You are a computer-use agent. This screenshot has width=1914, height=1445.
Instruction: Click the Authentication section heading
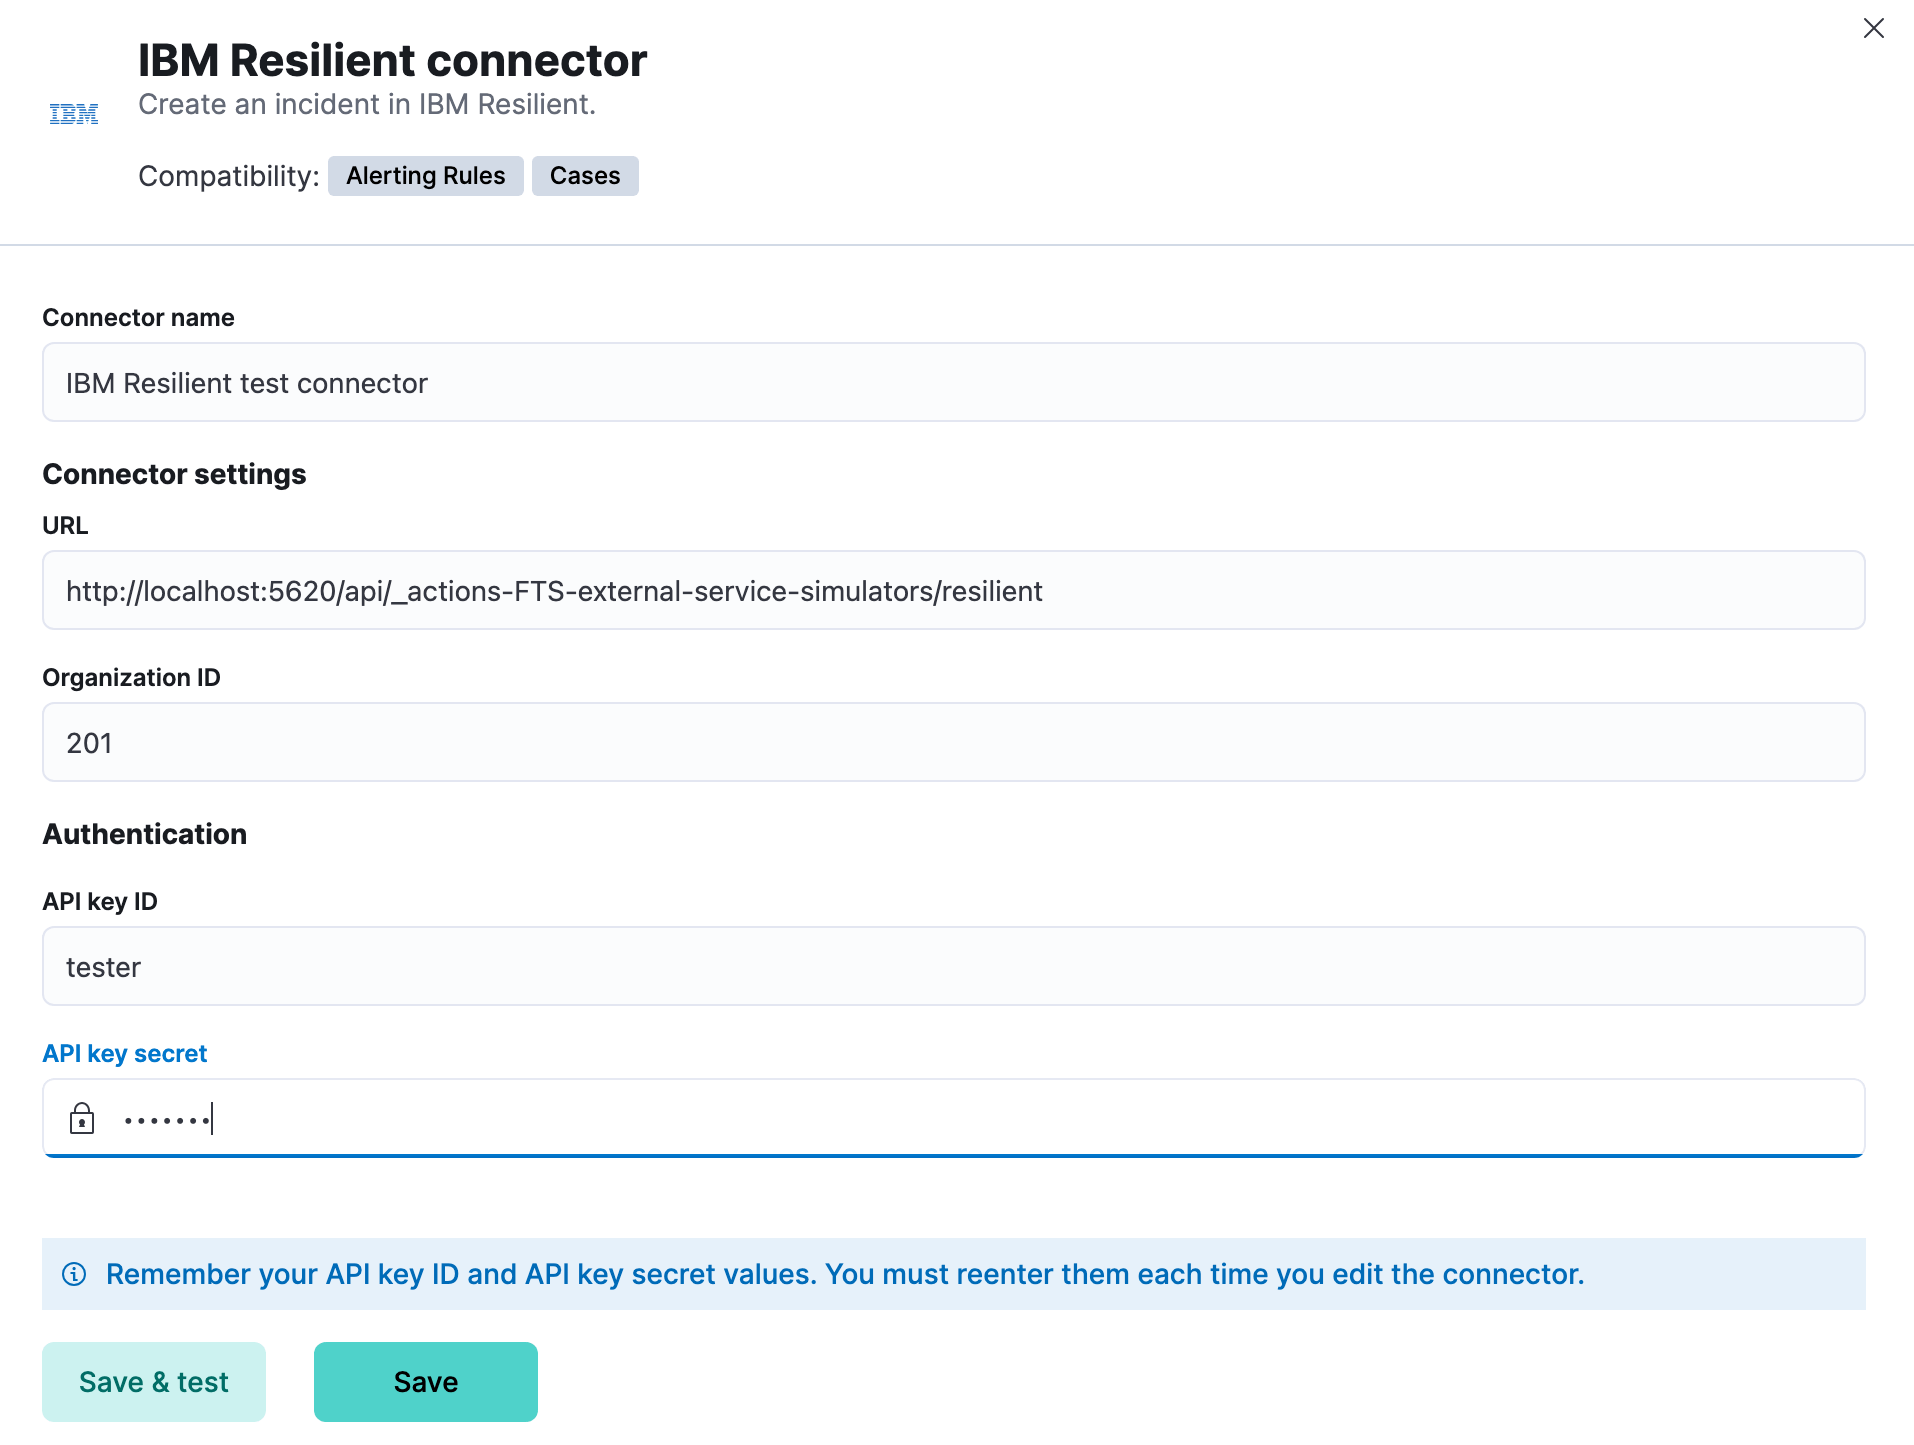[144, 833]
